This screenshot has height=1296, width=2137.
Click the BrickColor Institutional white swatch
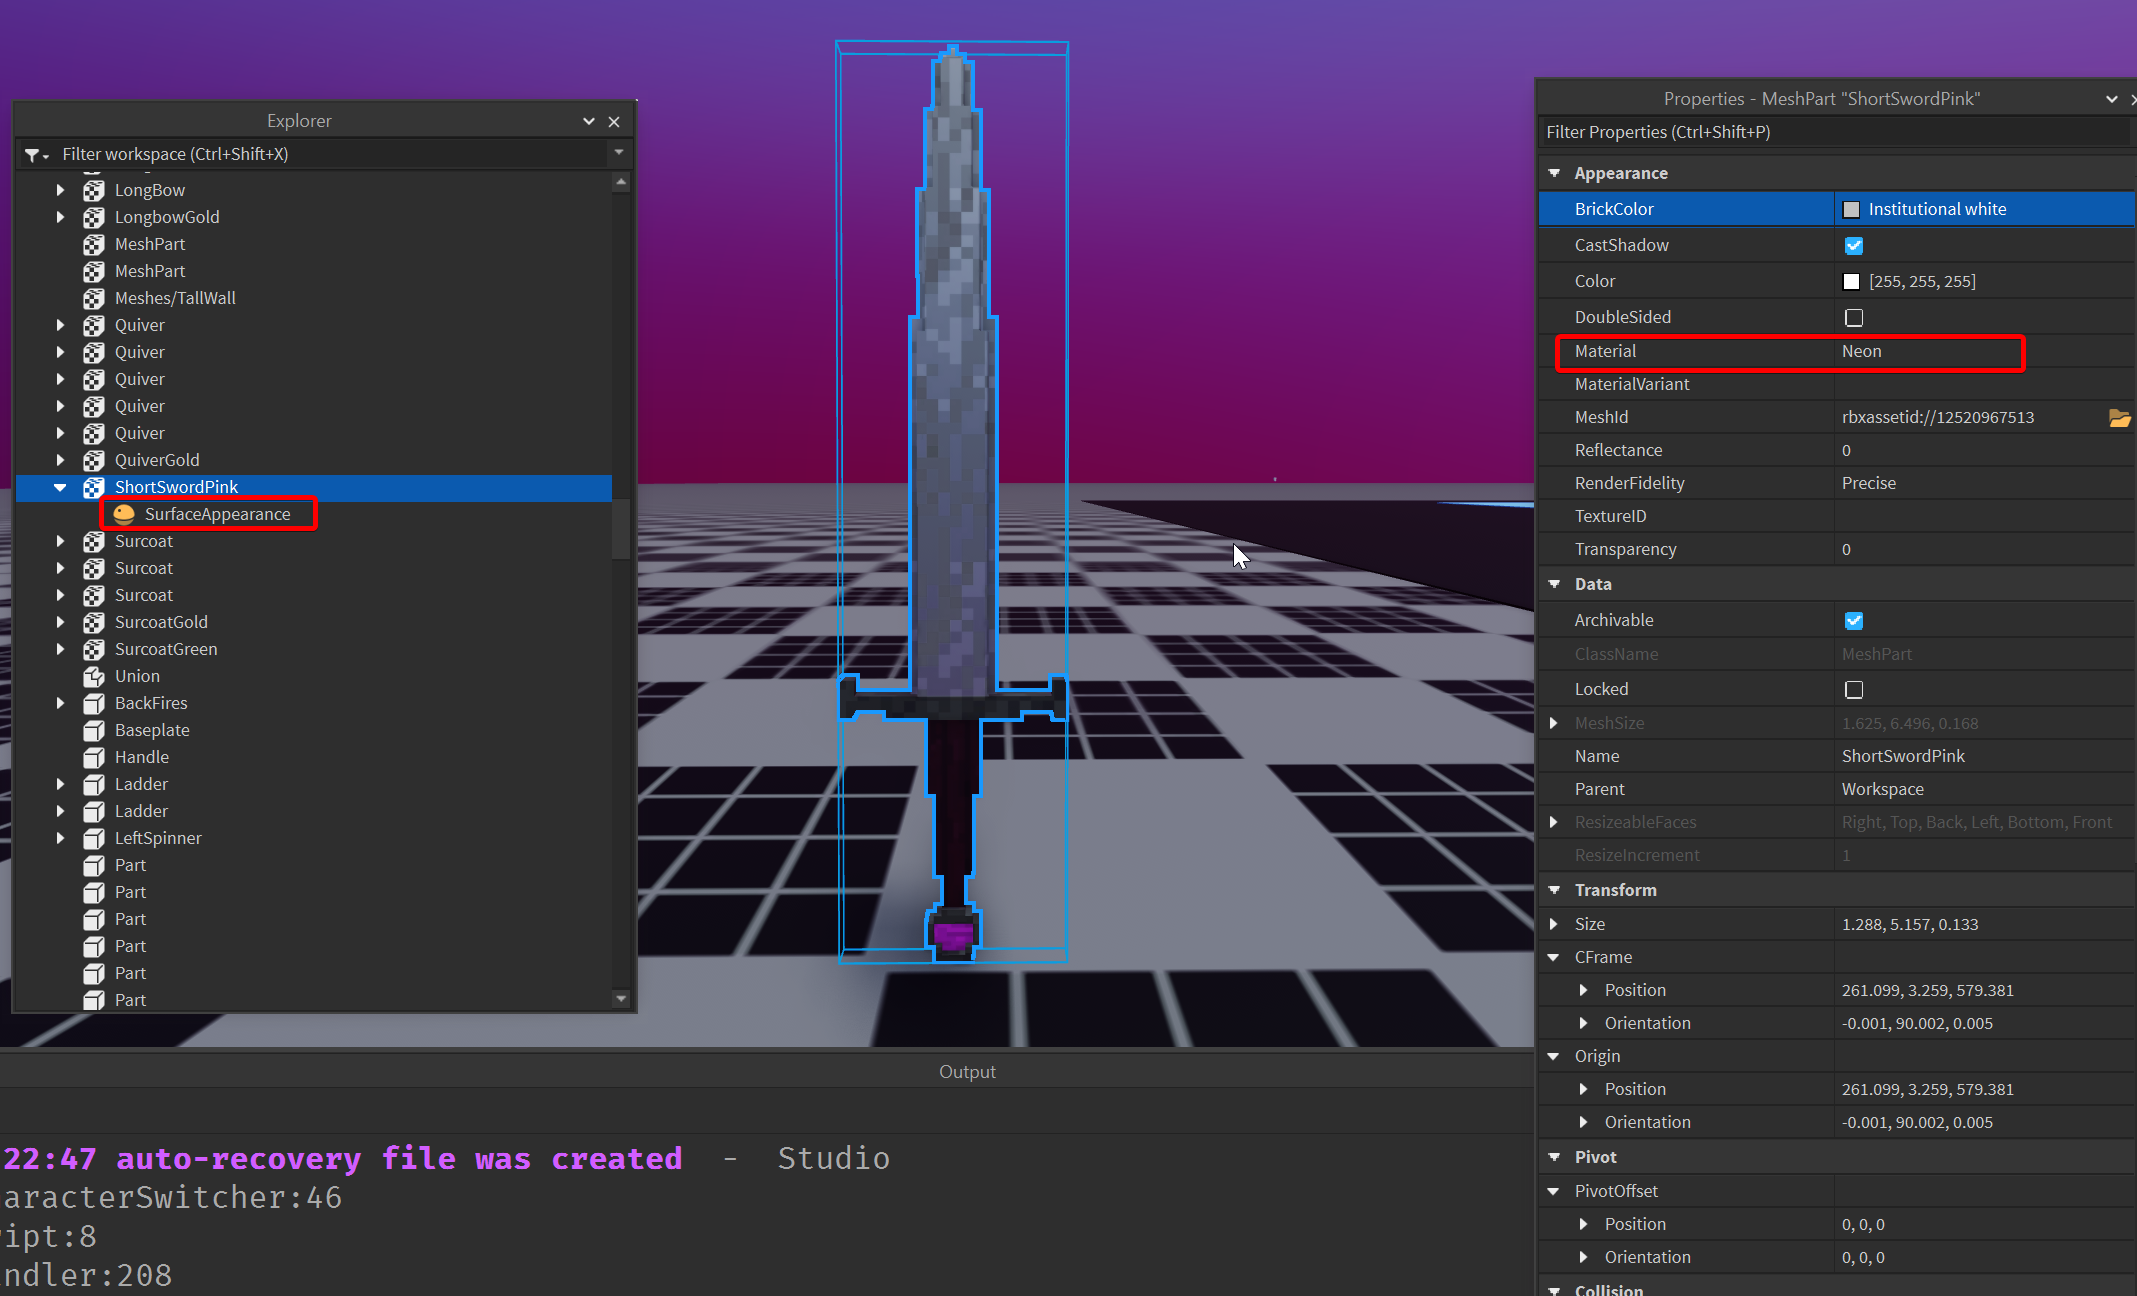[1852, 209]
